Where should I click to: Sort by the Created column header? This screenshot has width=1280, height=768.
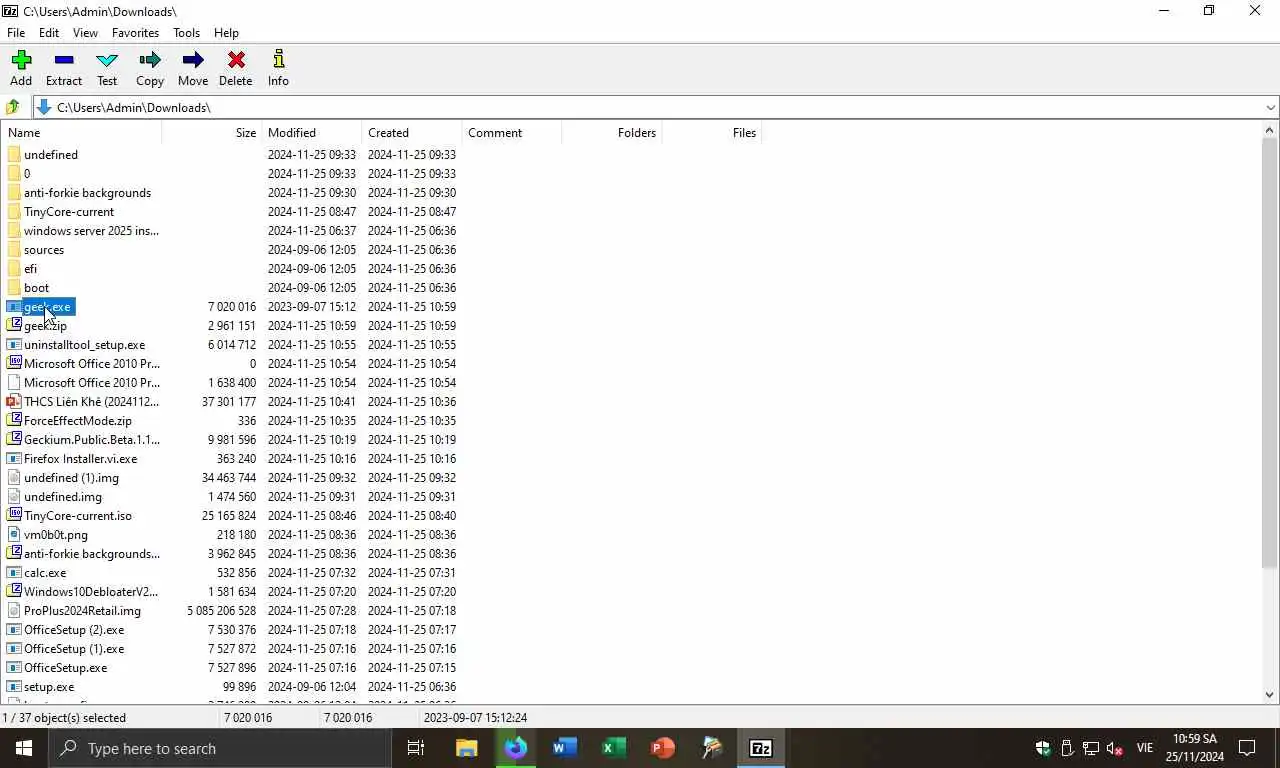(x=412, y=132)
